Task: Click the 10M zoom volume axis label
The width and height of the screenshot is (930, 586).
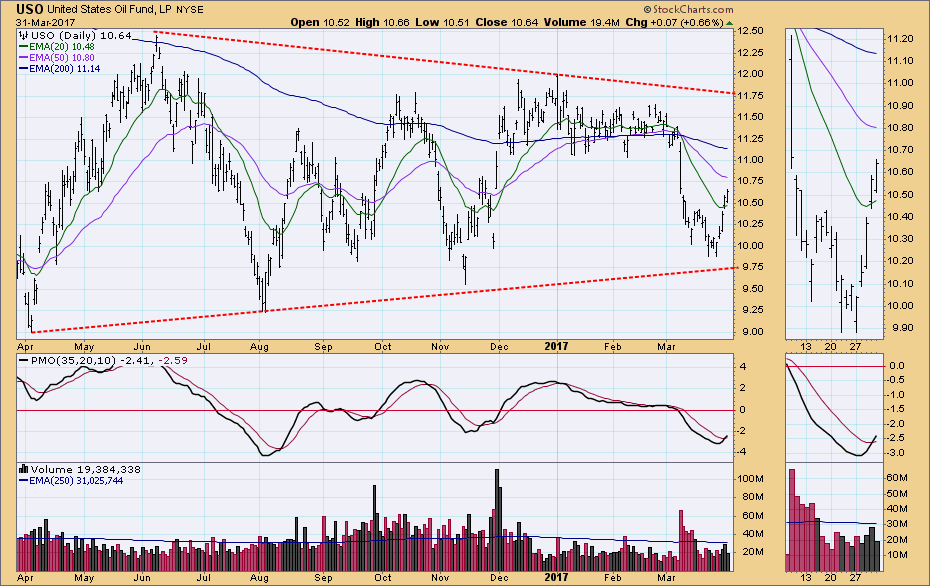Action: [x=897, y=555]
